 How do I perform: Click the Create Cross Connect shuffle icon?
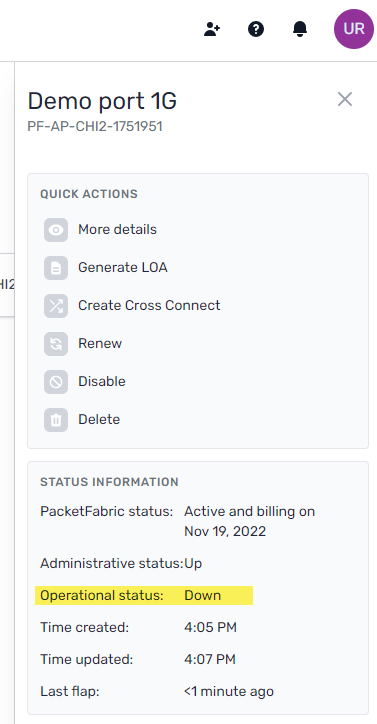[56, 306]
